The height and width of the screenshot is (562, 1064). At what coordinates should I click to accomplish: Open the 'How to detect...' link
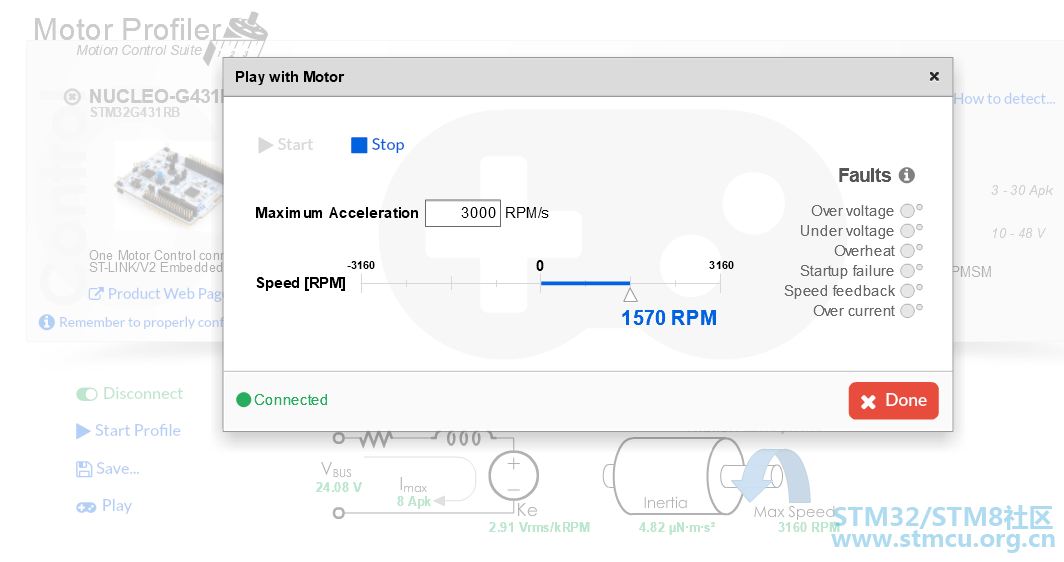1004,99
